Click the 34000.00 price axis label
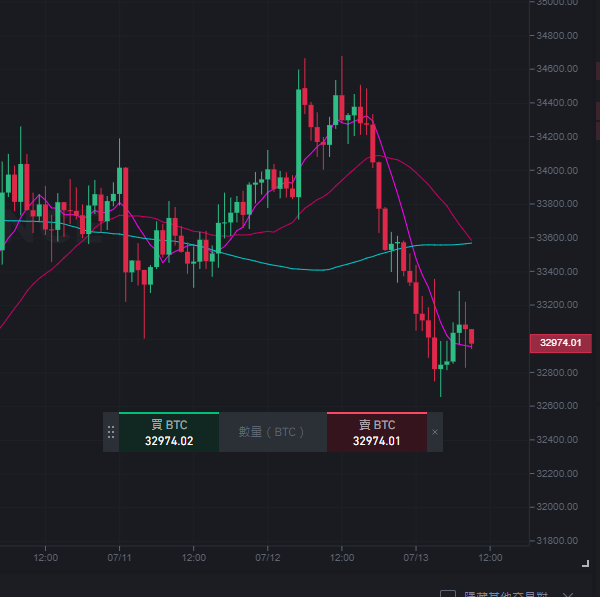Image resolution: width=600 pixels, height=597 pixels. click(557, 170)
